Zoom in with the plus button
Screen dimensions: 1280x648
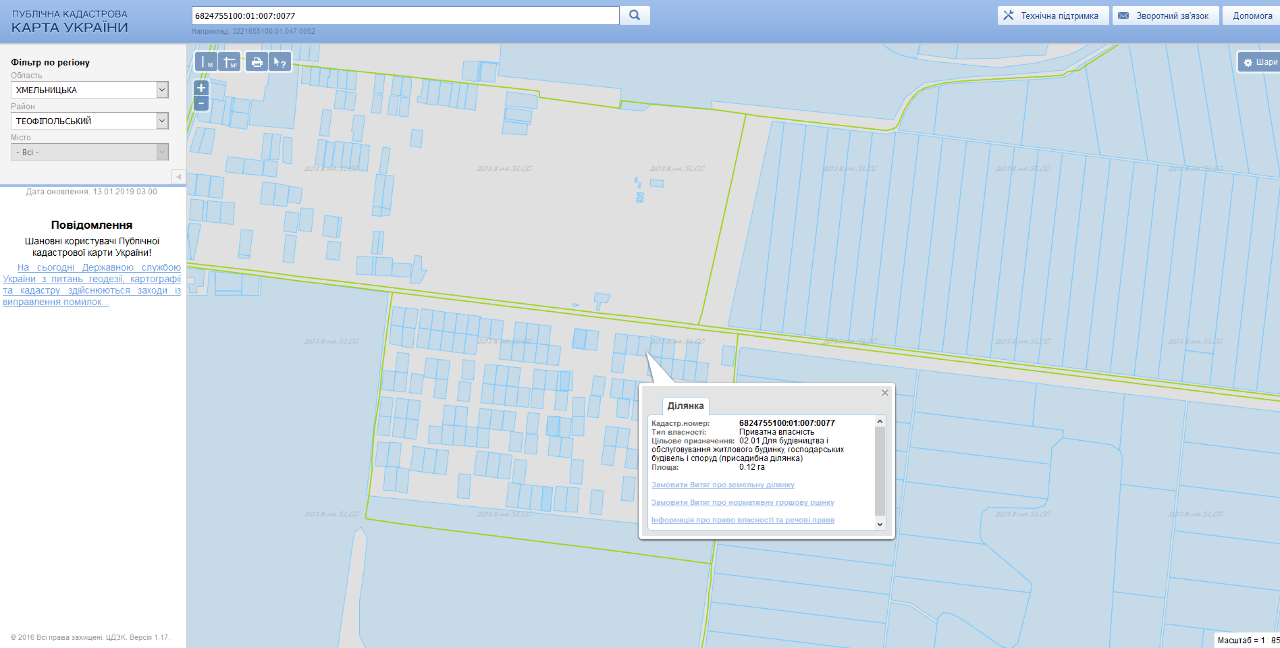tap(201, 88)
